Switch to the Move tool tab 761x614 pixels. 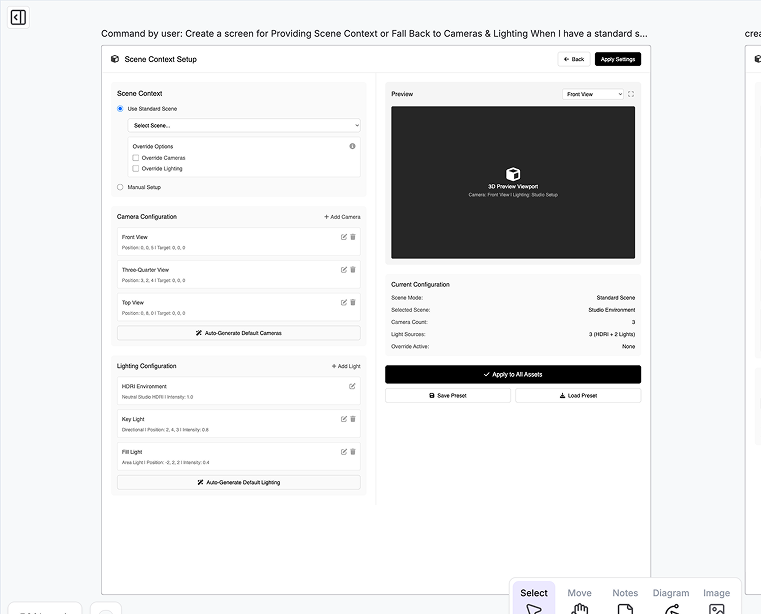(x=580, y=599)
